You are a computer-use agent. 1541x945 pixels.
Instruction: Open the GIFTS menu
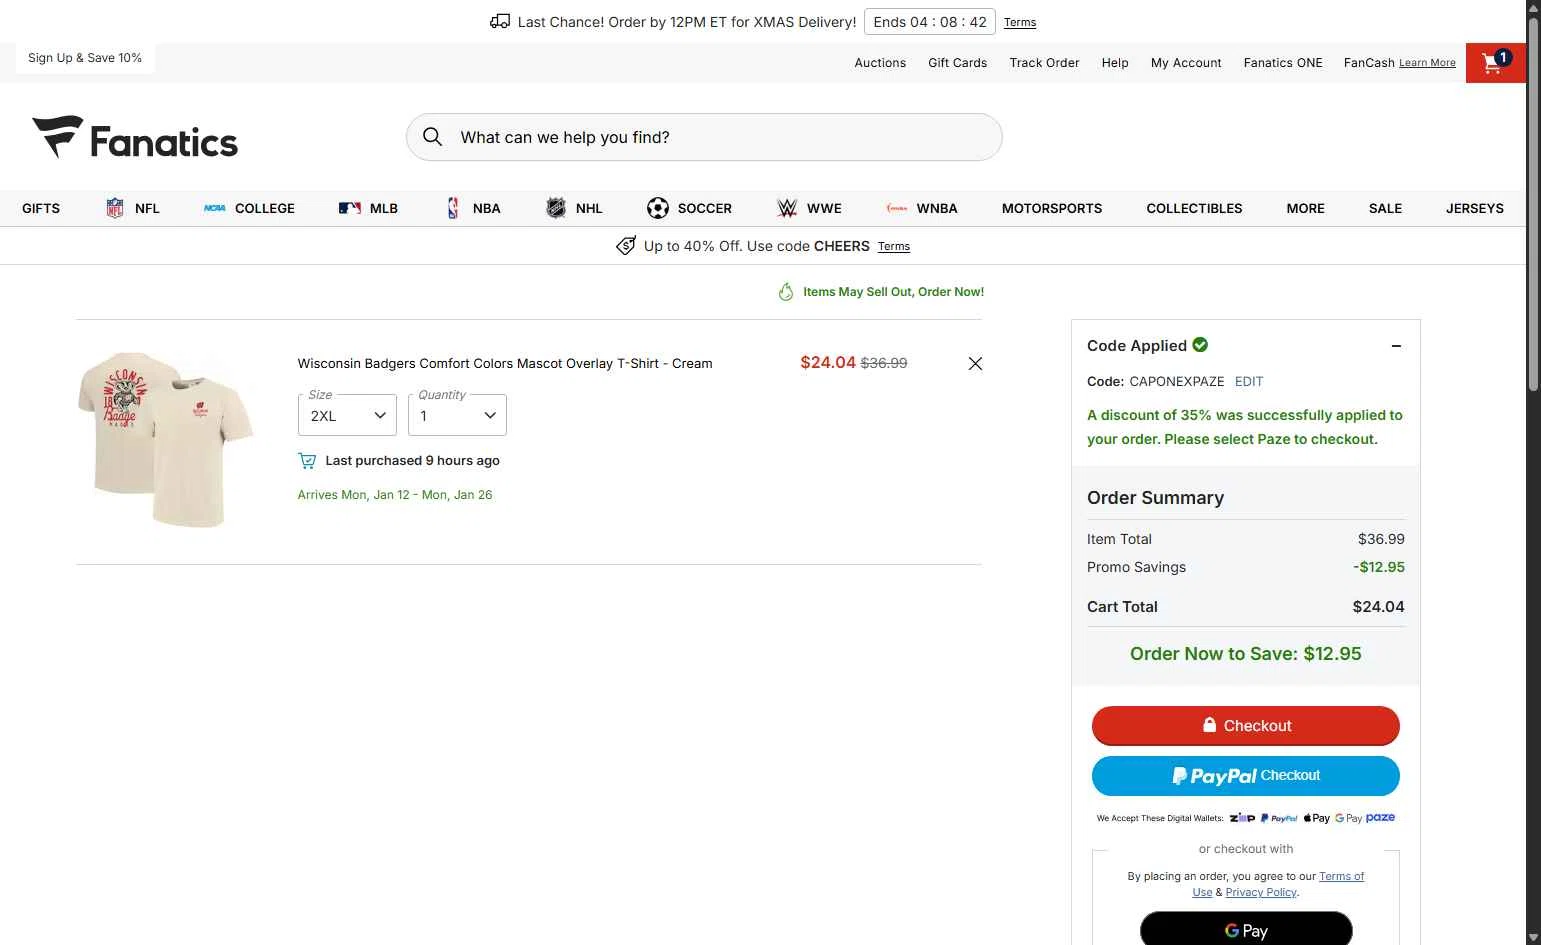(41, 208)
